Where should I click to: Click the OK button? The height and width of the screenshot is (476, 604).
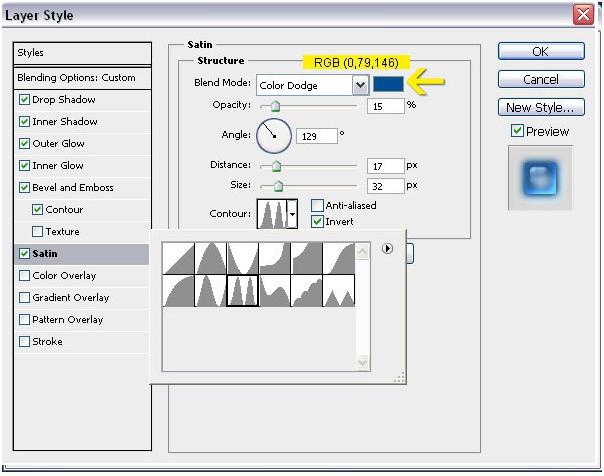541,51
